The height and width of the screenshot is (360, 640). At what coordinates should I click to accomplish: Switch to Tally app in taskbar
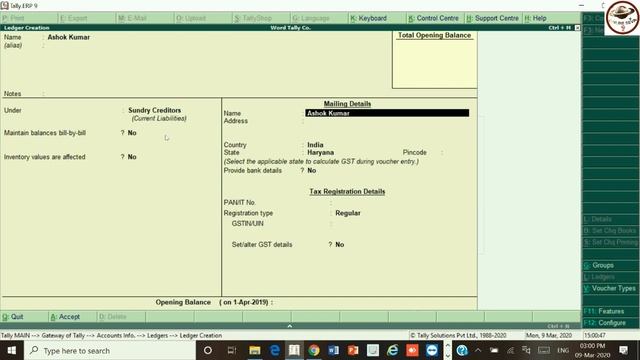[x=294, y=350]
